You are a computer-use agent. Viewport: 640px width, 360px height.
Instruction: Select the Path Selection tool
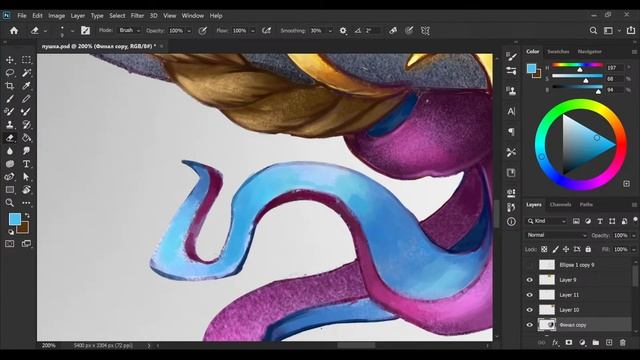click(26, 177)
